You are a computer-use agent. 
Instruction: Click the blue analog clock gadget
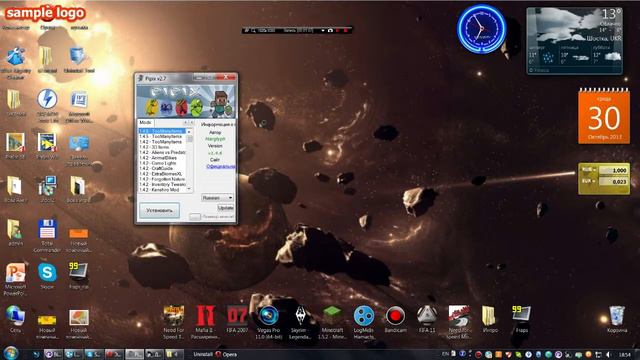click(482, 29)
